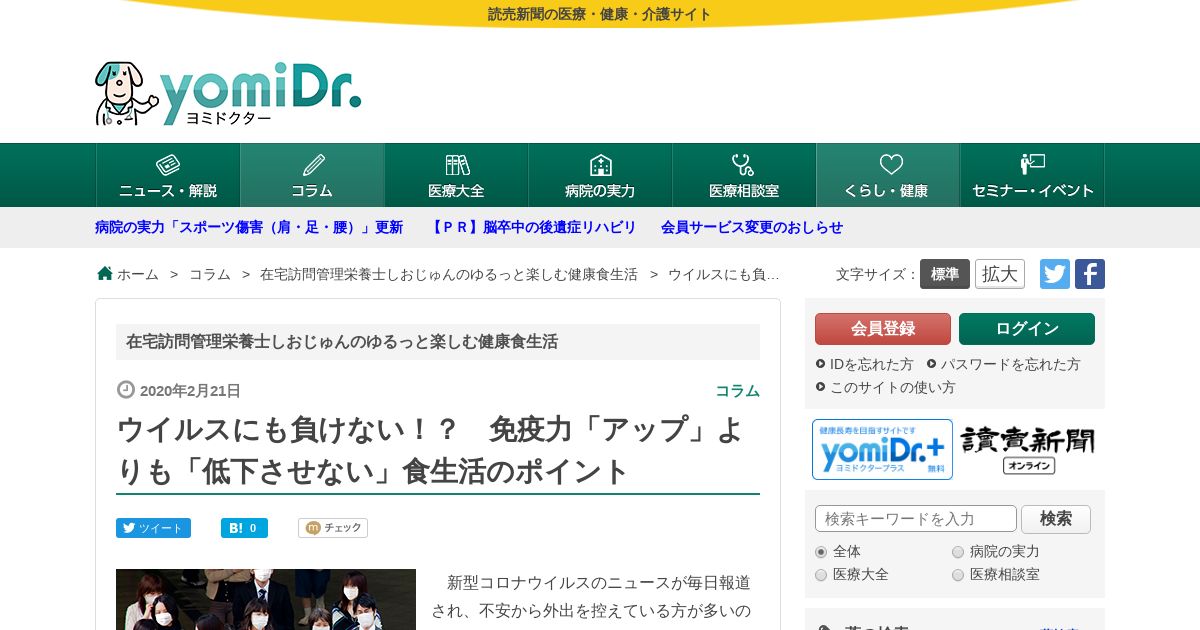Screen dimensions: 1200x630
Task: Open 医療大全 navigation tab
Action: tap(456, 175)
